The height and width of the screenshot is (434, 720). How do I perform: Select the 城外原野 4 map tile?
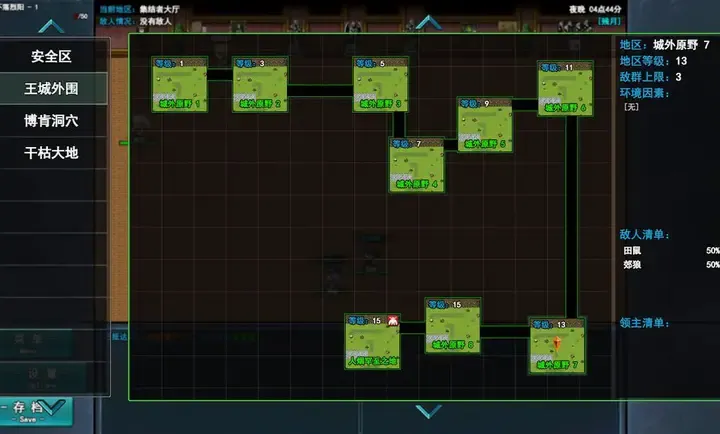click(417, 165)
